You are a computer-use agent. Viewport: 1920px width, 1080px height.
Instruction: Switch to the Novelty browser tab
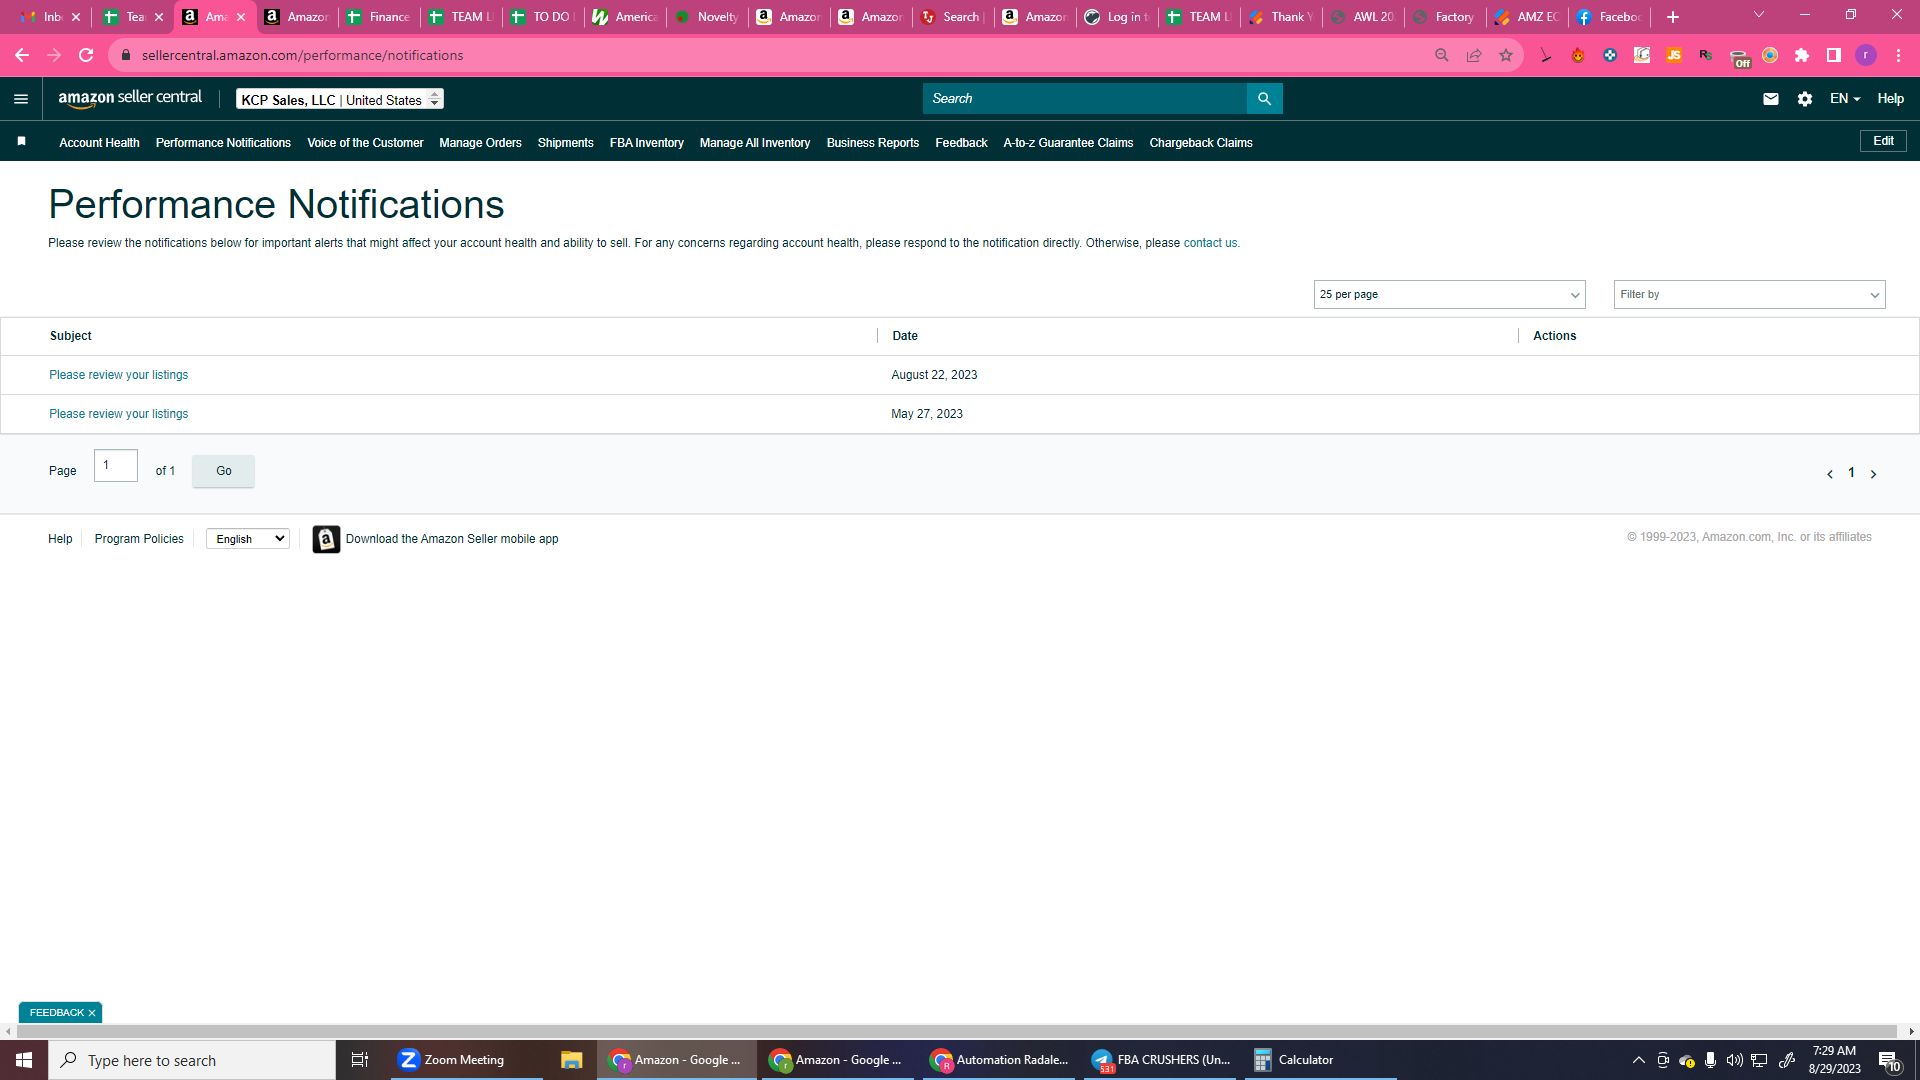click(x=707, y=17)
